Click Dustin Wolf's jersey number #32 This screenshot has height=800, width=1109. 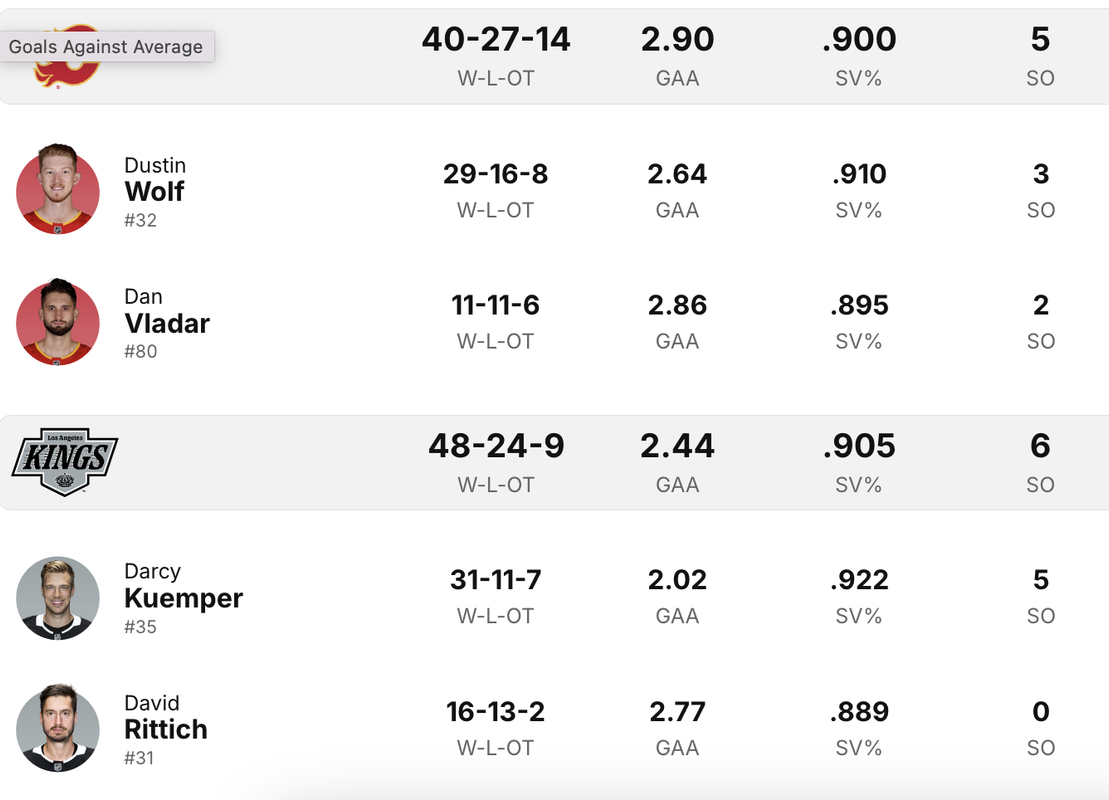pos(141,220)
